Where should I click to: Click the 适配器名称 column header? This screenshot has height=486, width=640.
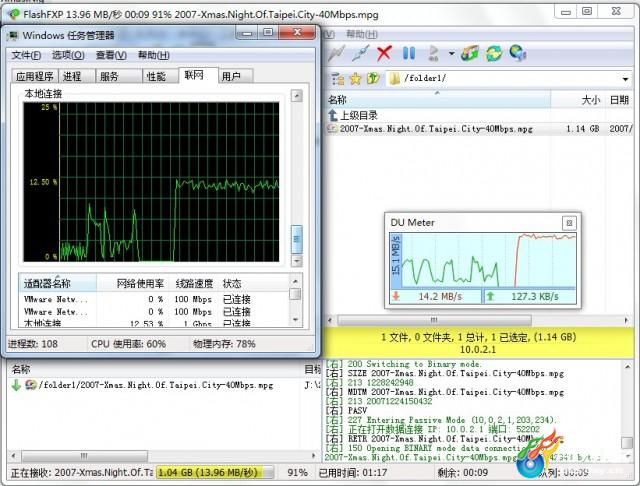pyautogui.click(x=58, y=284)
